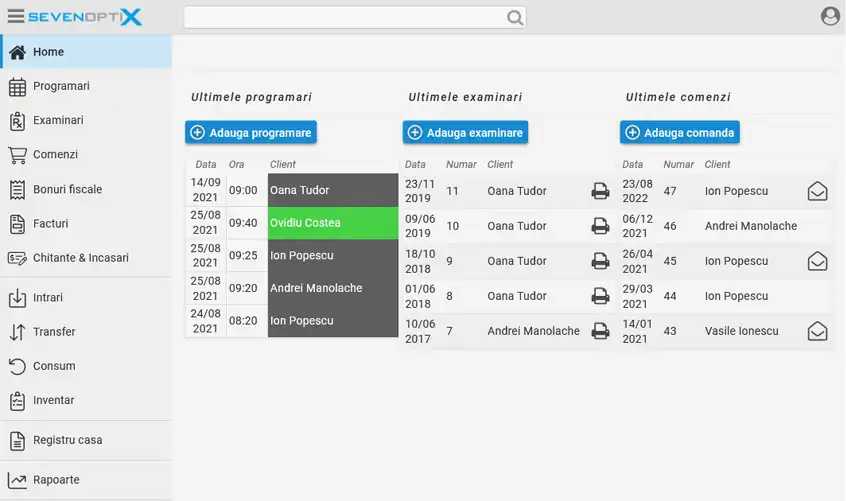Open Comenzi from the sidebar
This screenshot has width=846, height=501.
pos(55,155)
